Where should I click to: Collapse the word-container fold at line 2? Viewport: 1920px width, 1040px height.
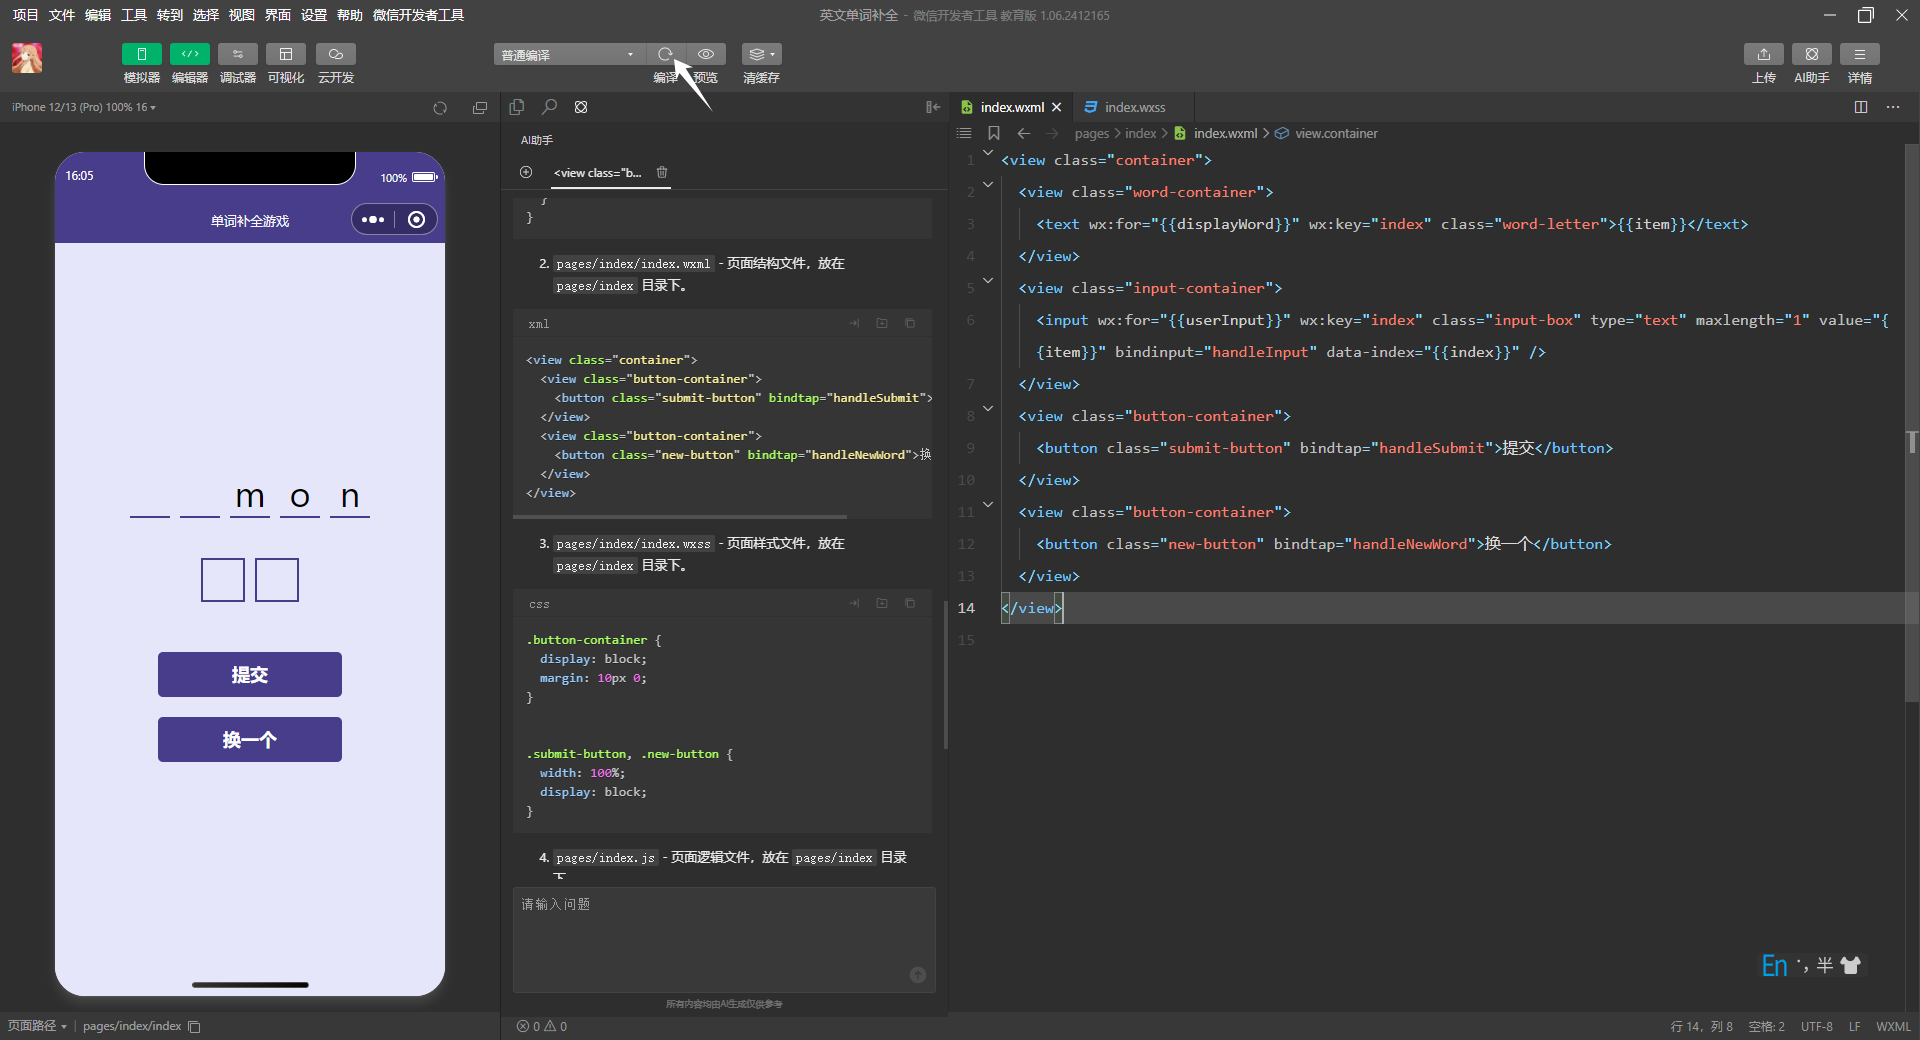[x=988, y=185]
